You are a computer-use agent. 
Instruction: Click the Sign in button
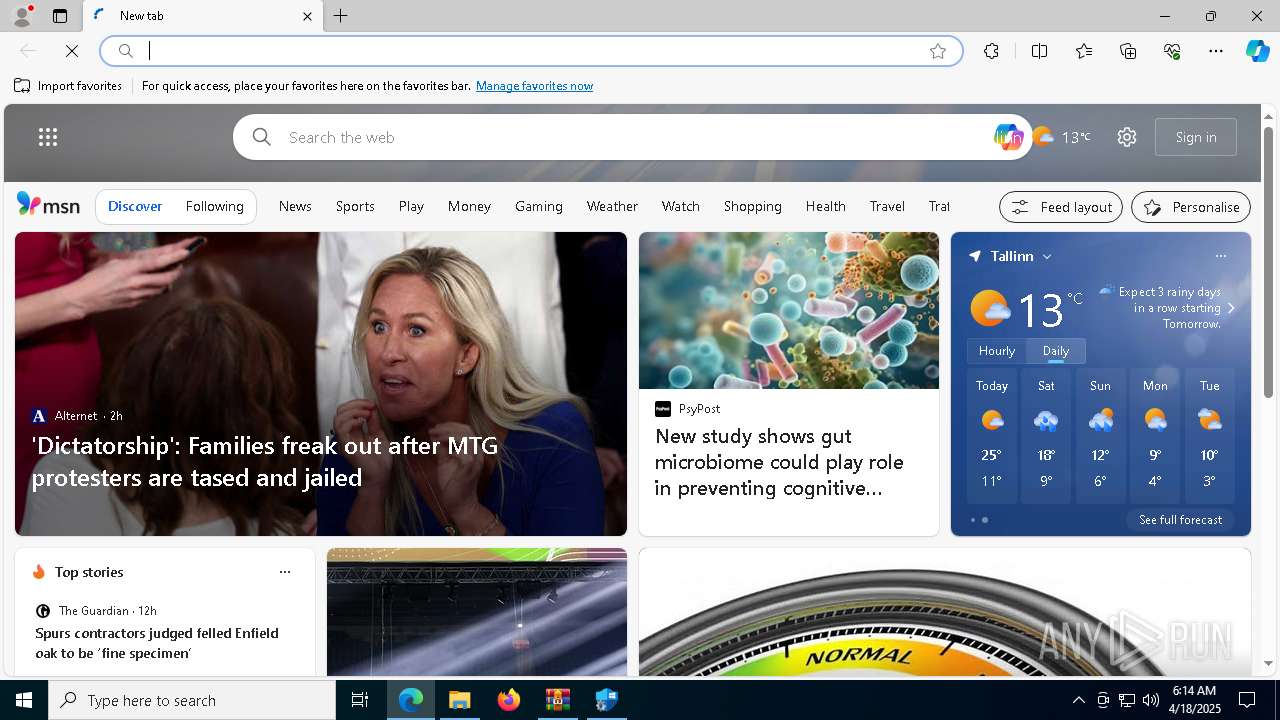[1196, 137]
